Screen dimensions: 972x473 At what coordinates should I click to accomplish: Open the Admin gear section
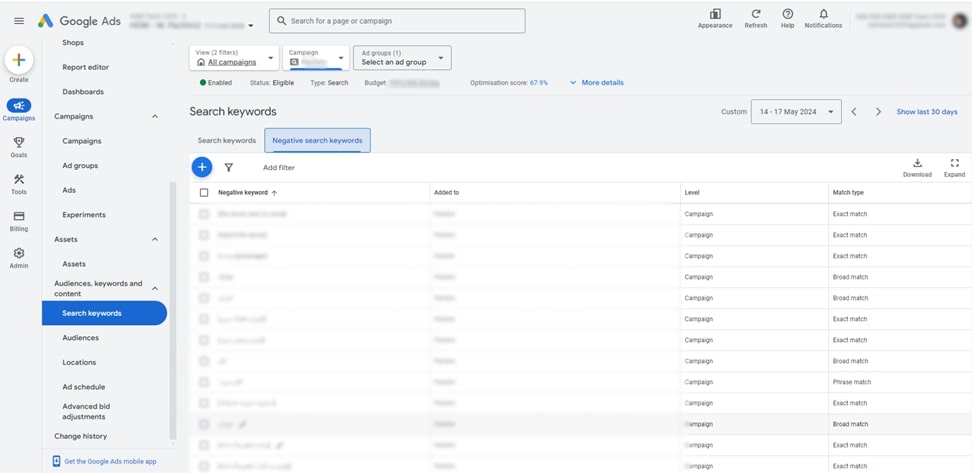point(19,253)
